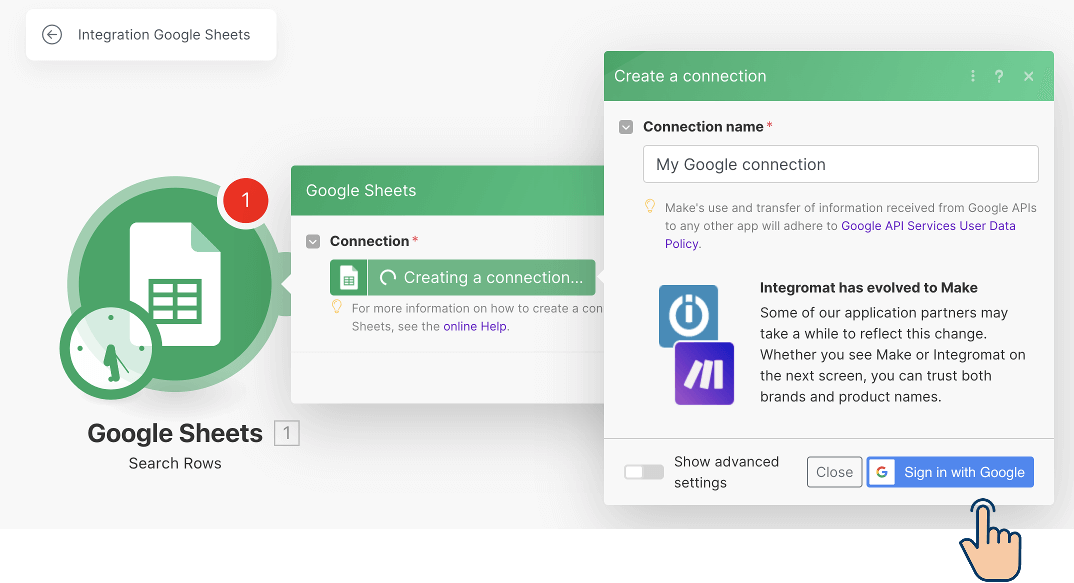
Task: Close the Create a connection dialog
Action: tap(1029, 76)
